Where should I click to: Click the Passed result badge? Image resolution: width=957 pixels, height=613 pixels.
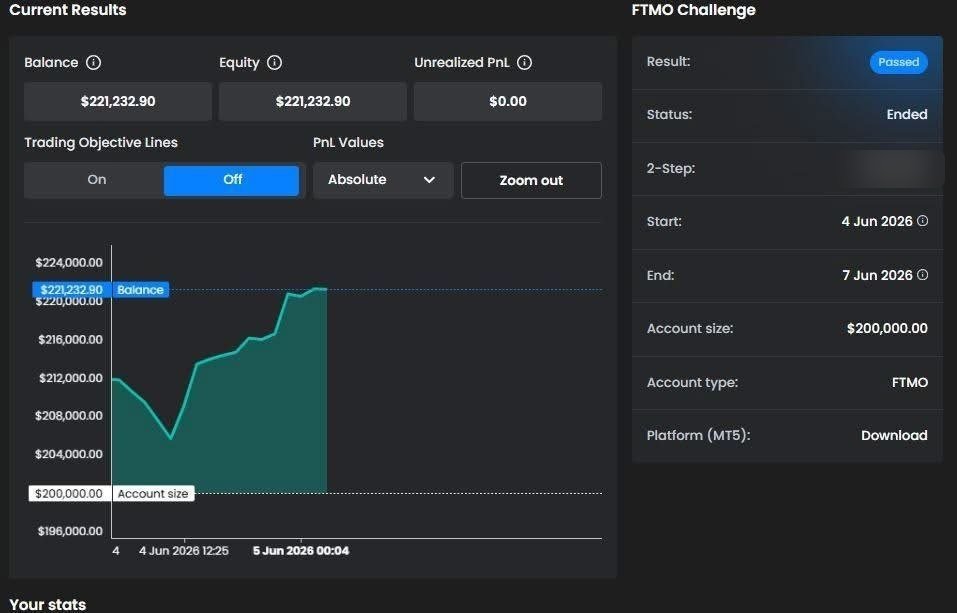[898, 62]
